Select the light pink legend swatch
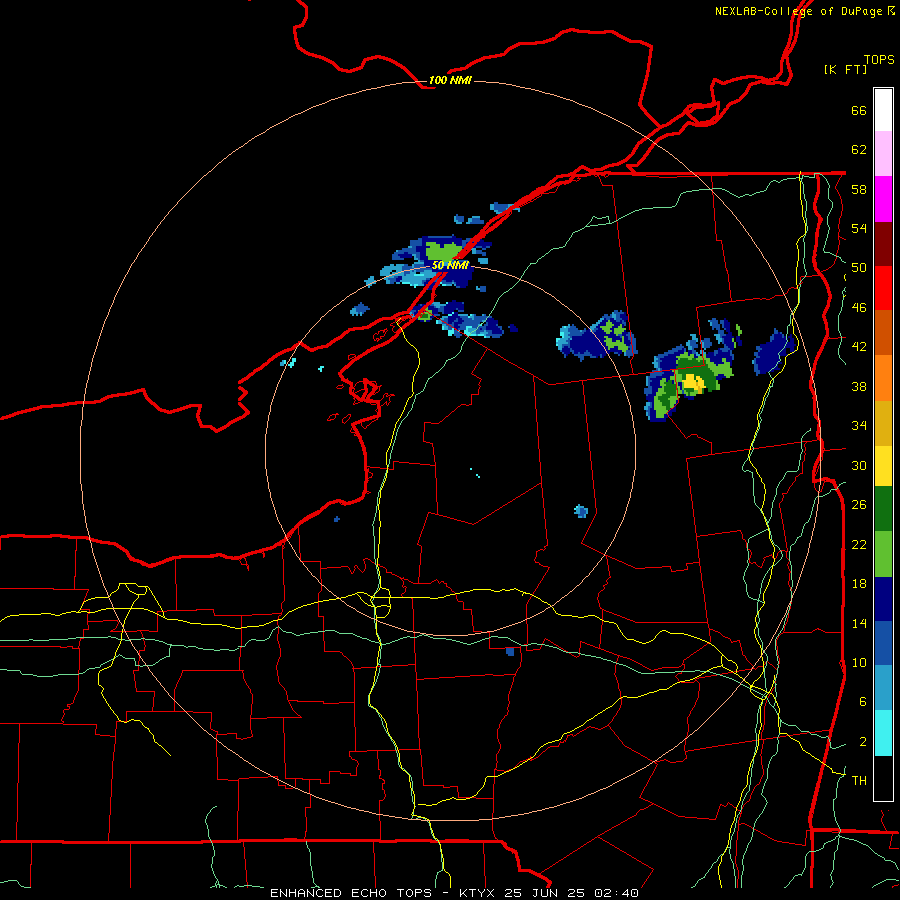 tap(883, 153)
